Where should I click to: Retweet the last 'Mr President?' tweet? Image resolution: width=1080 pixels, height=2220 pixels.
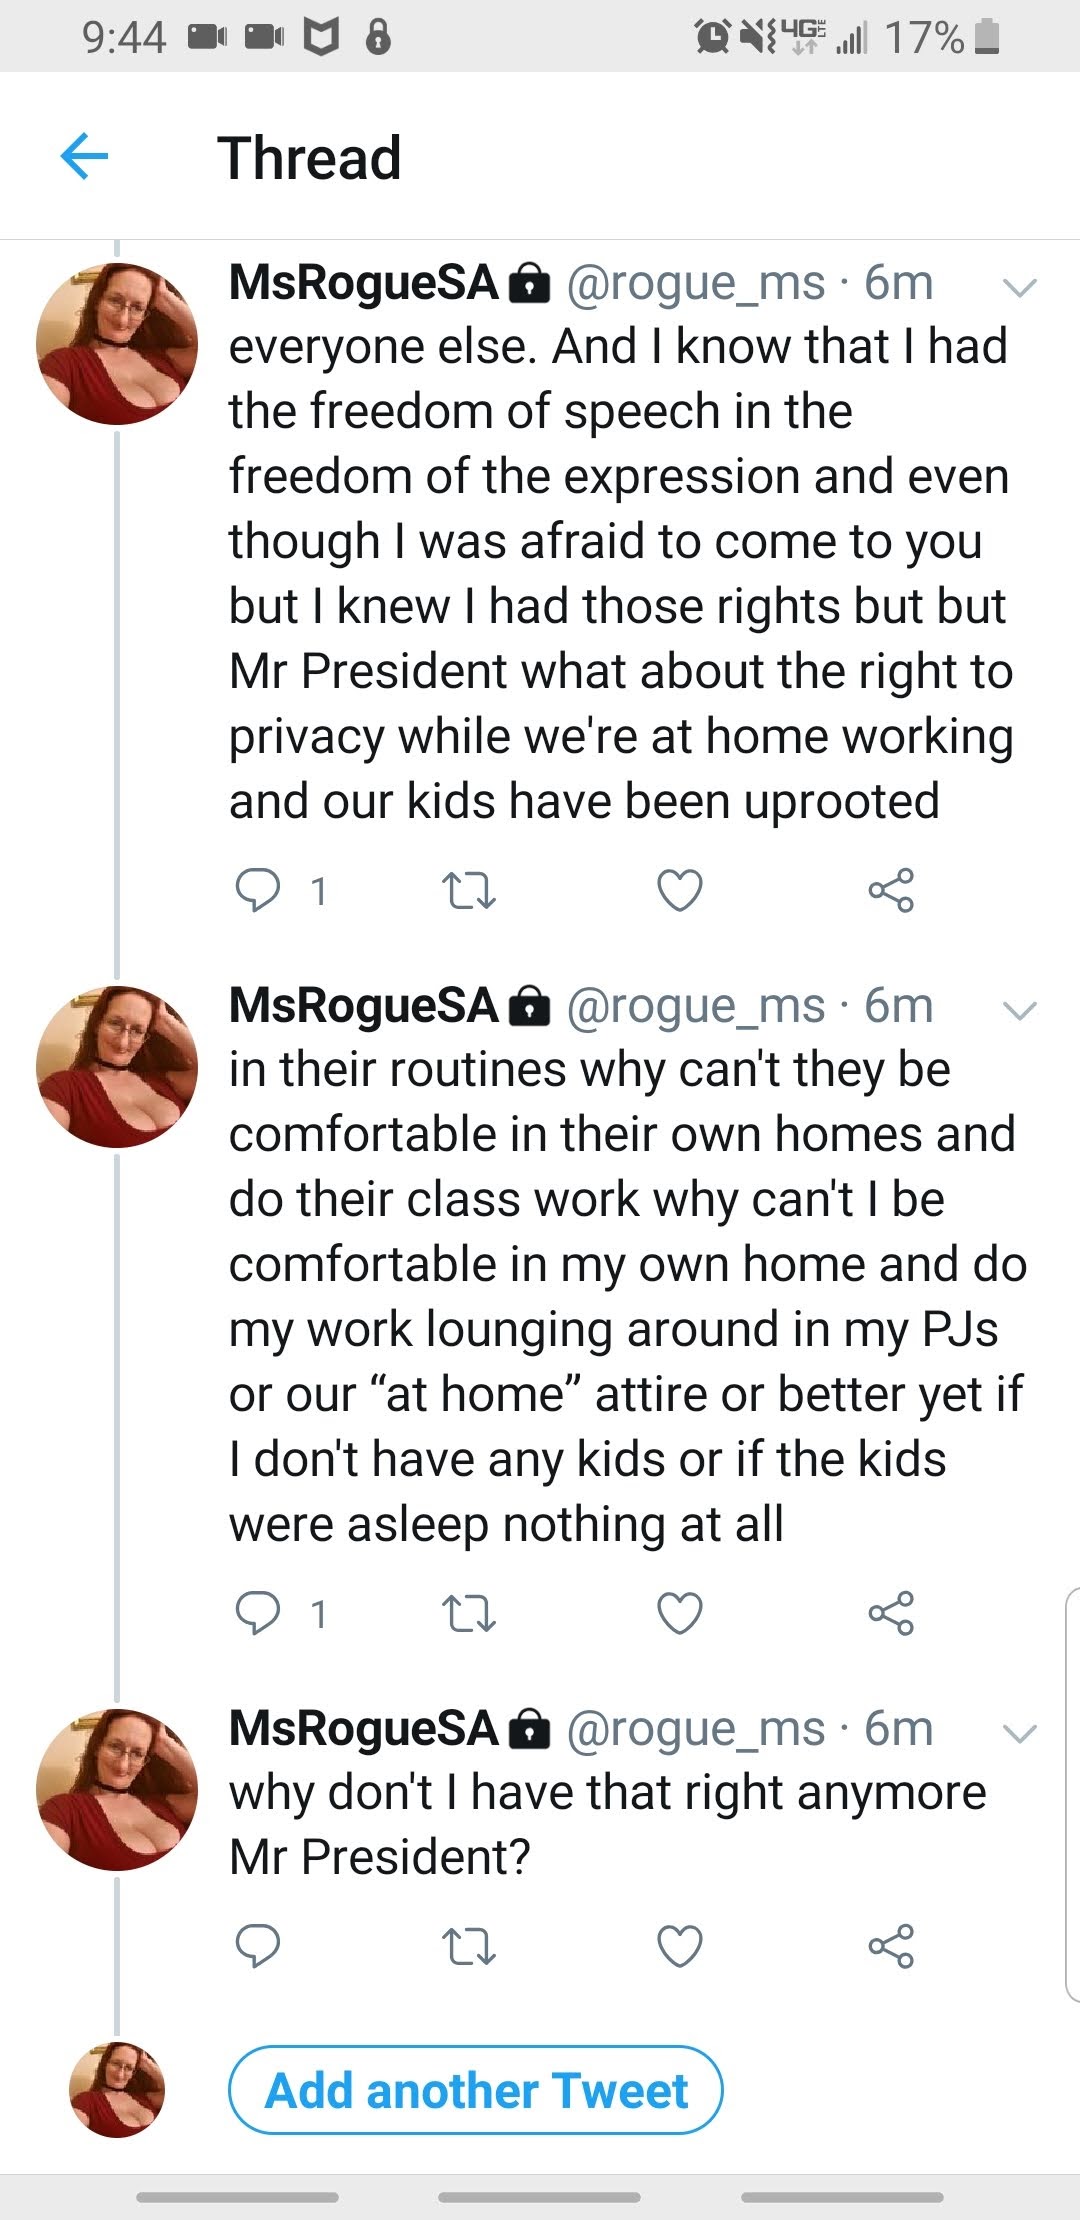pyautogui.click(x=468, y=1946)
